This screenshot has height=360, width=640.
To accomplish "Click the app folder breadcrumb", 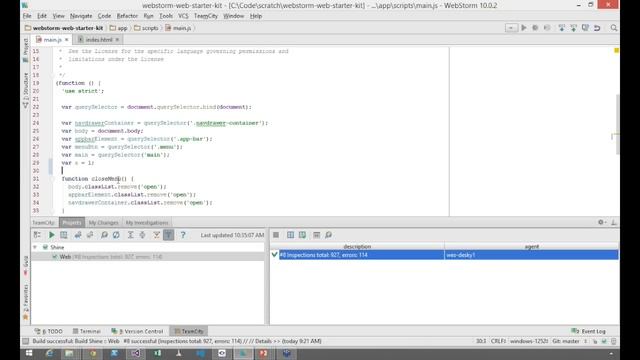I will (x=118, y=28).
